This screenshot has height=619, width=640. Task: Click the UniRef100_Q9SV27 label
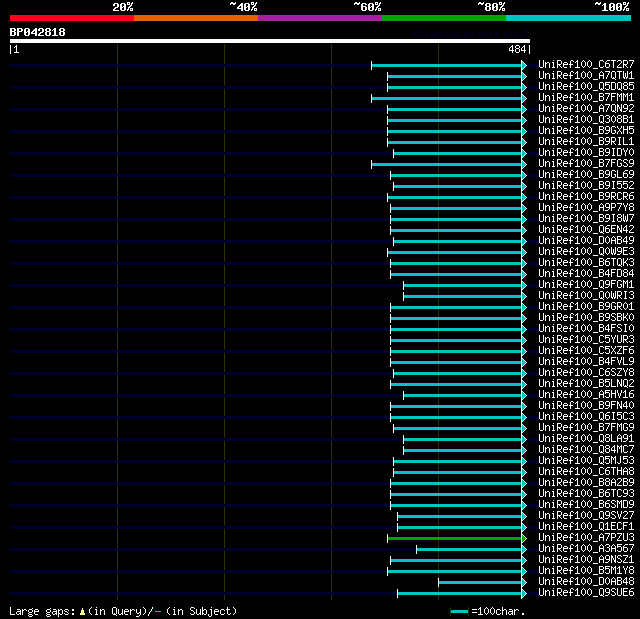pos(586,516)
